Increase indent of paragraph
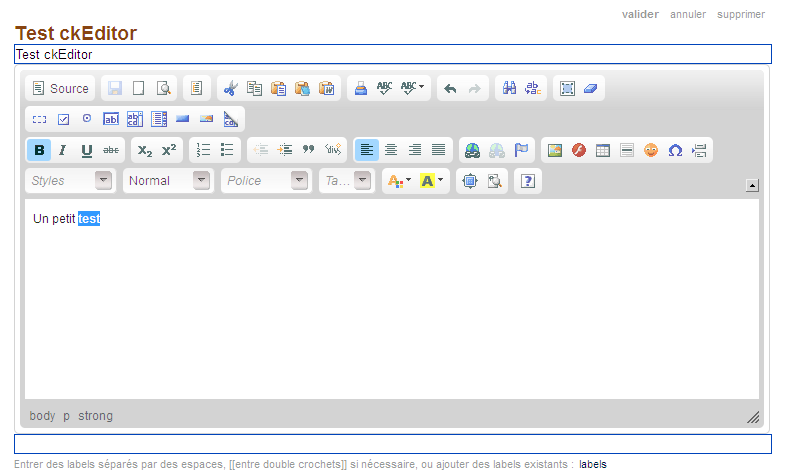The height and width of the screenshot is (476, 788). click(x=285, y=150)
